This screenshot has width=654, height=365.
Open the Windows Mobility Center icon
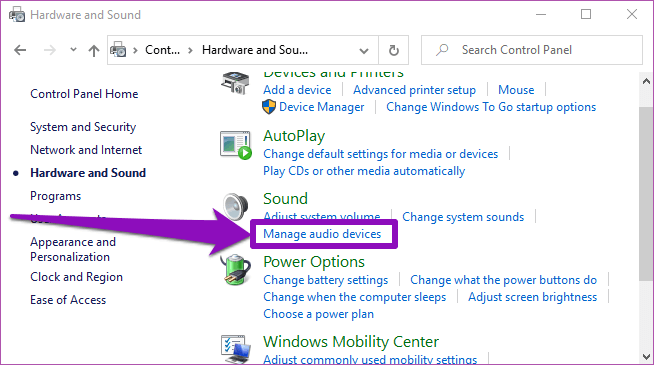[x=235, y=349]
